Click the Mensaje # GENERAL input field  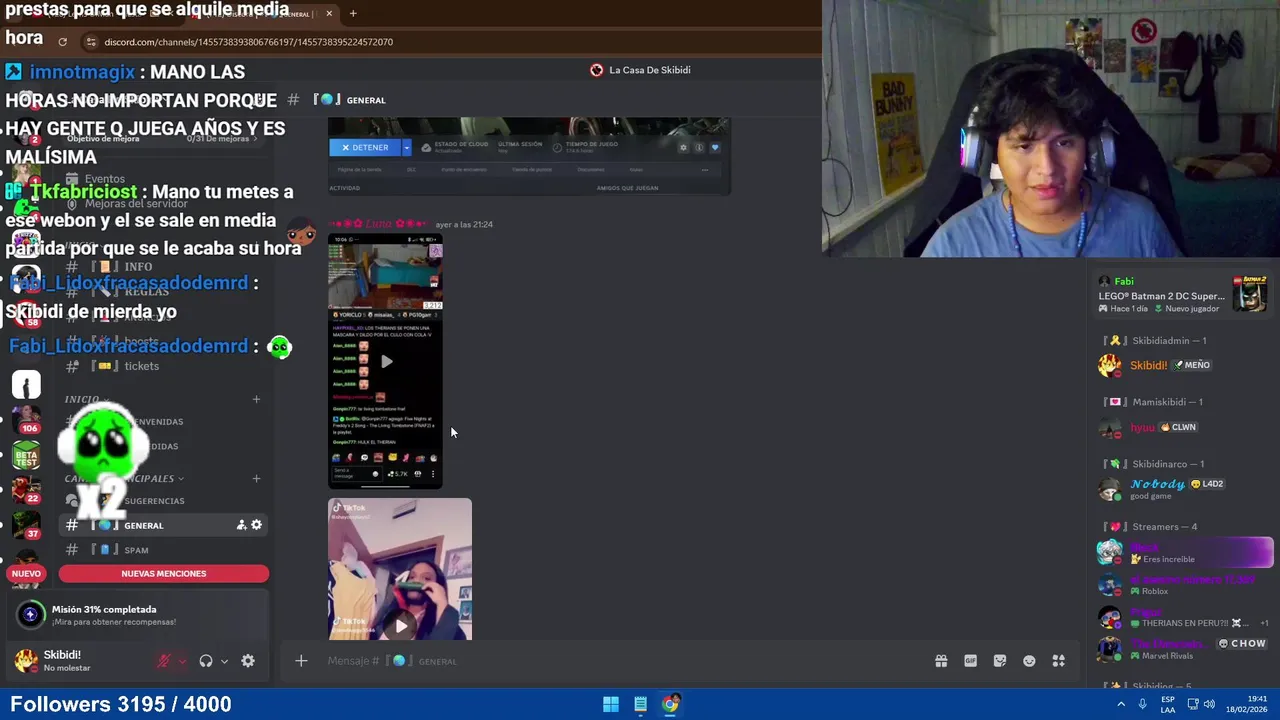pyautogui.click(x=620, y=661)
